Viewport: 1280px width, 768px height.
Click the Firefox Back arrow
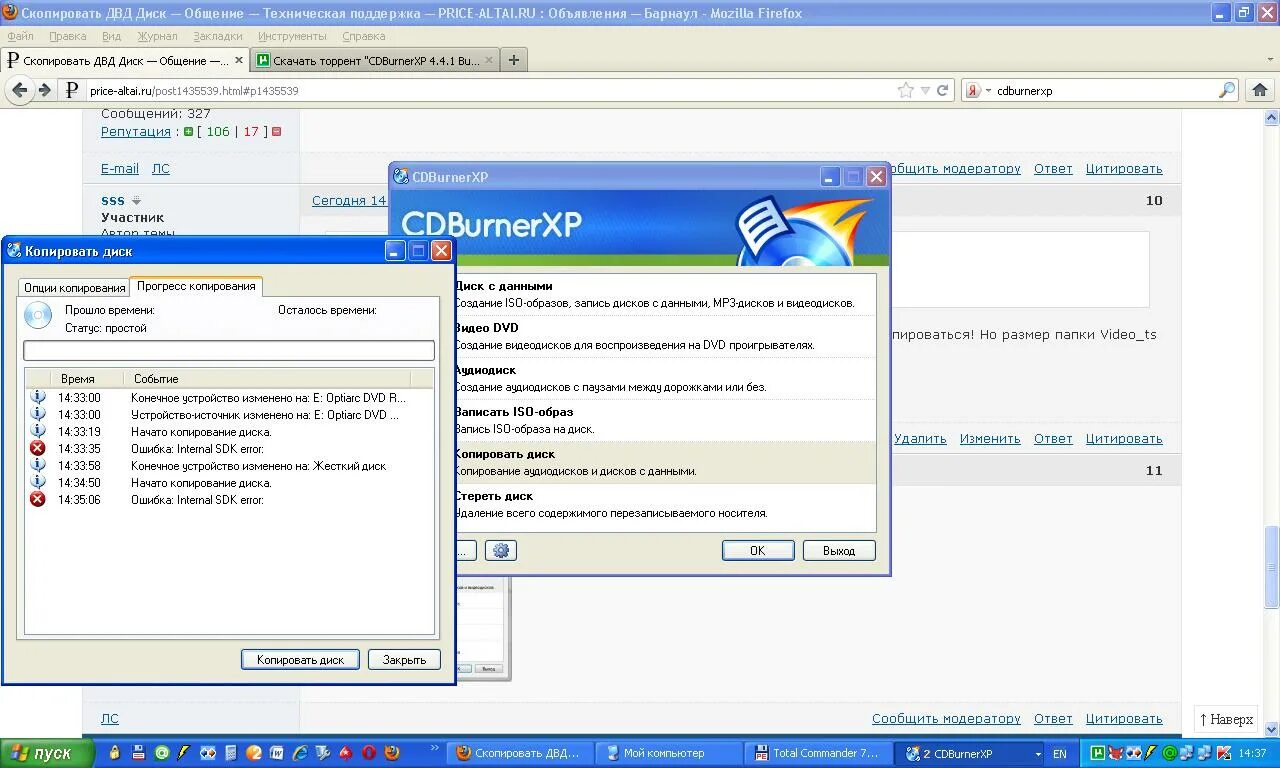pyautogui.click(x=20, y=90)
